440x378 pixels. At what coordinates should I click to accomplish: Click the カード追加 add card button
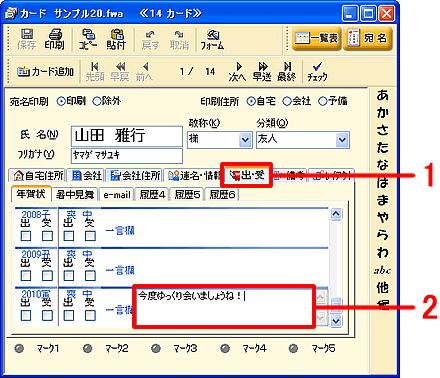pos(45,71)
